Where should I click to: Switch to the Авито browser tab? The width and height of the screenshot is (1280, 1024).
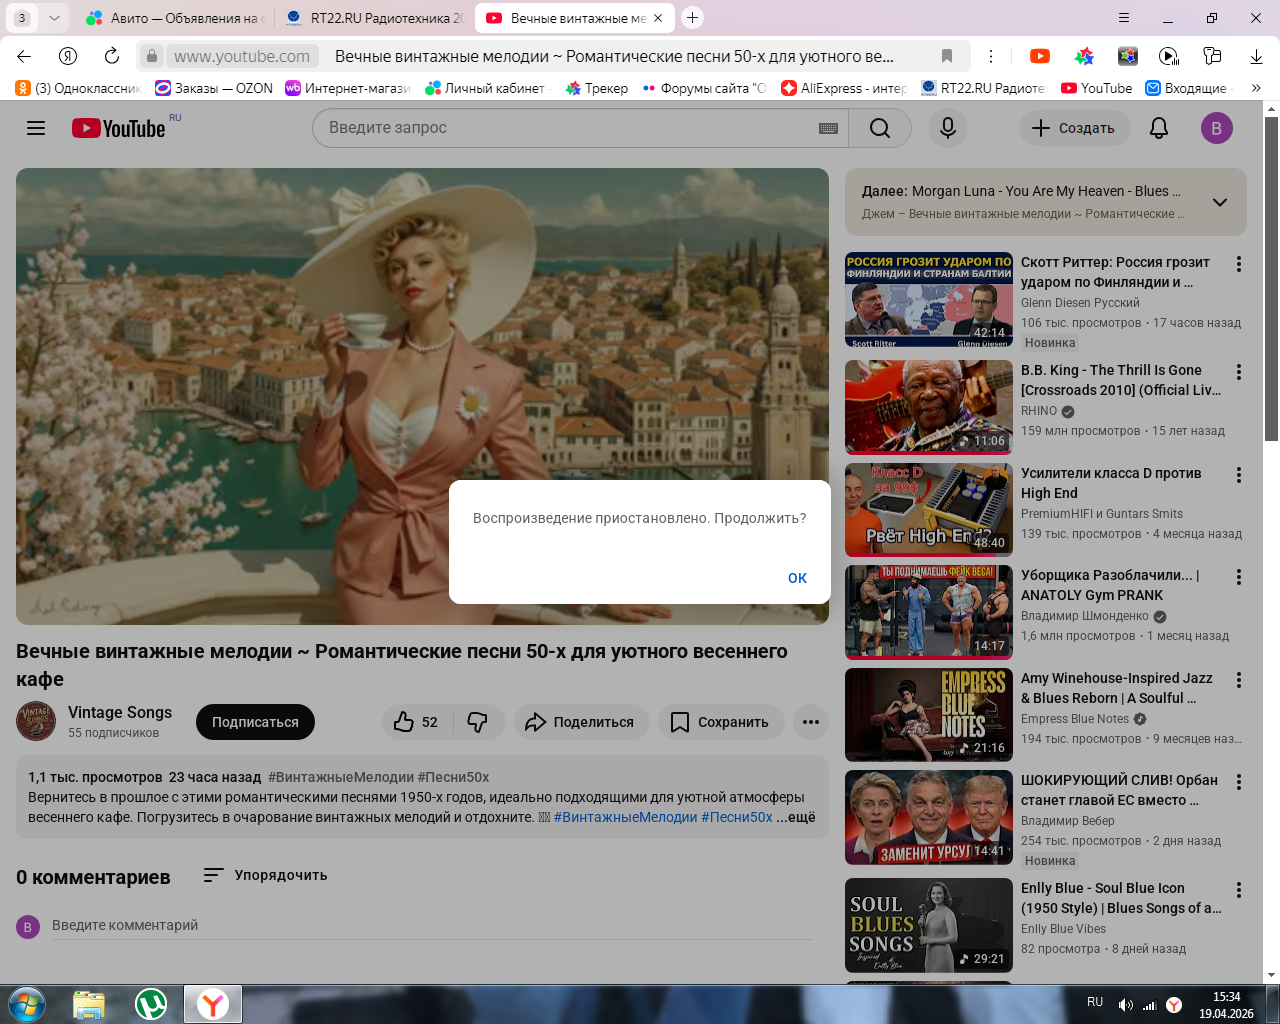[171, 18]
